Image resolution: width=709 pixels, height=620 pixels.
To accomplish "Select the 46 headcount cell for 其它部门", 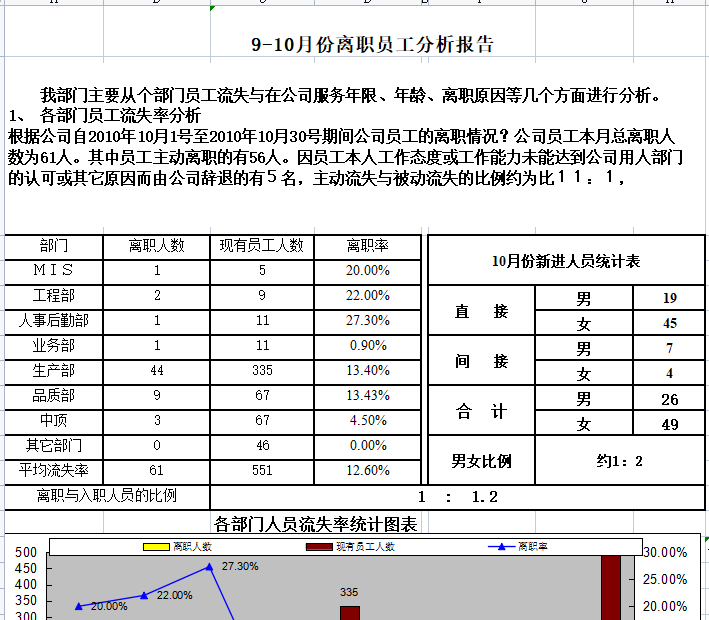I will (x=262, y=447).
